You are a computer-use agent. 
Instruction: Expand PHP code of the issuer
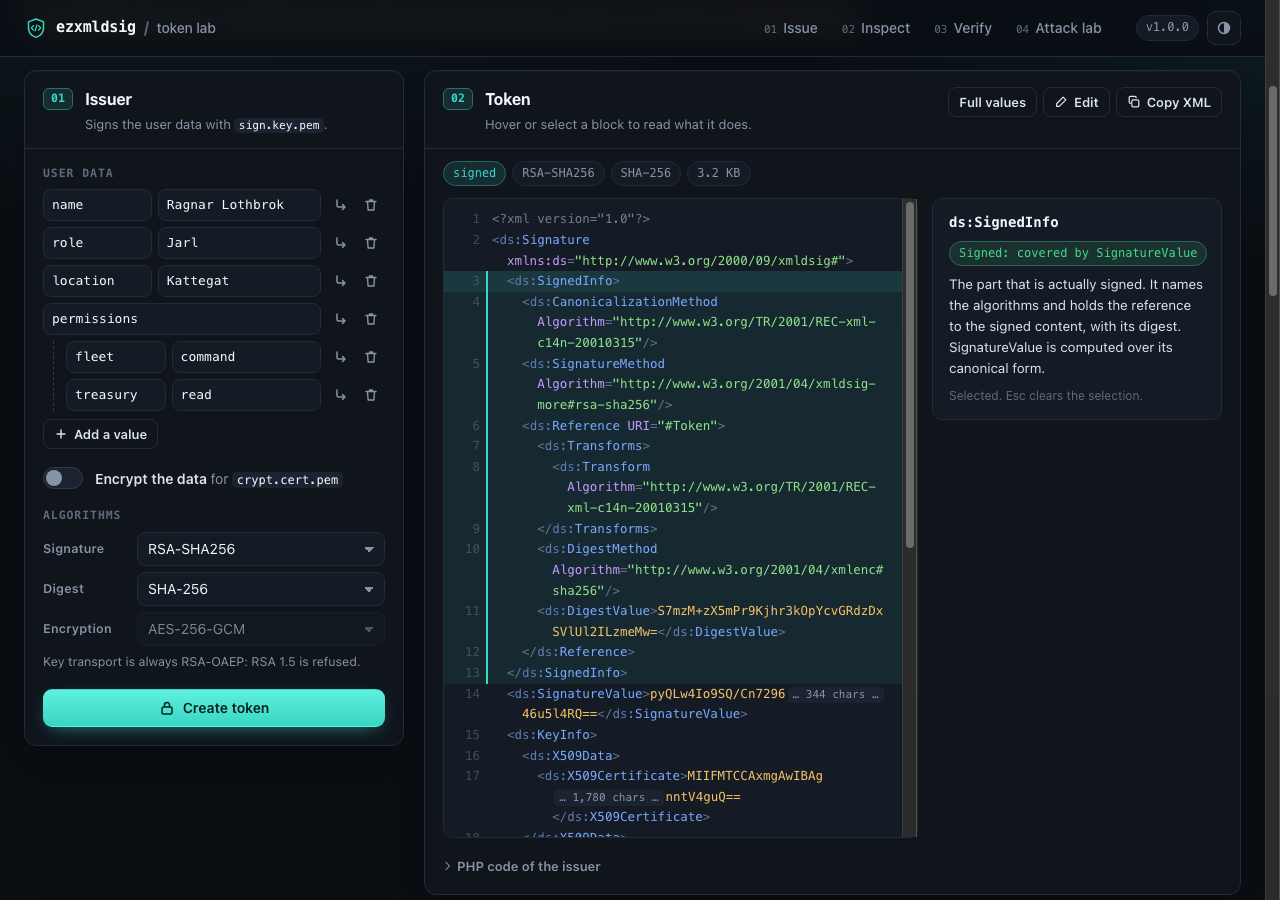coord(522,866)
